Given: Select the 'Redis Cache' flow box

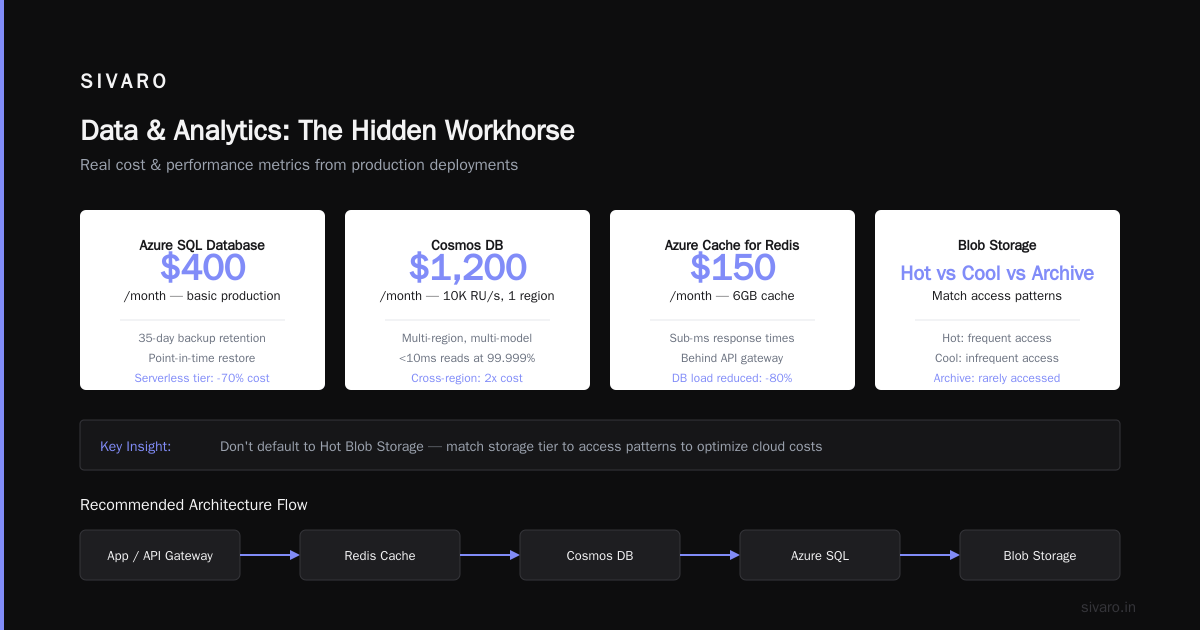Looking at the screenshot, I should (x=380, y=555).
